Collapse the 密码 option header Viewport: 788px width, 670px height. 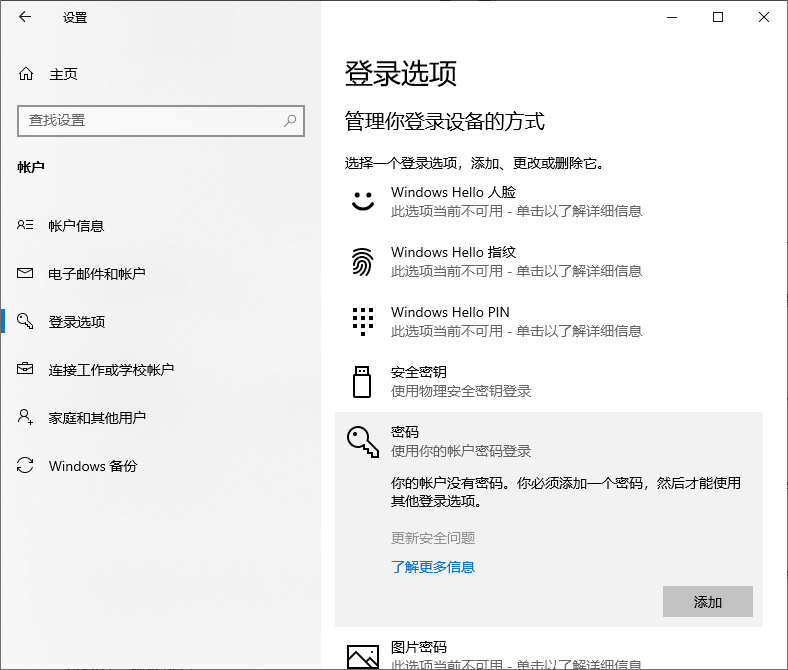(549, 442)
